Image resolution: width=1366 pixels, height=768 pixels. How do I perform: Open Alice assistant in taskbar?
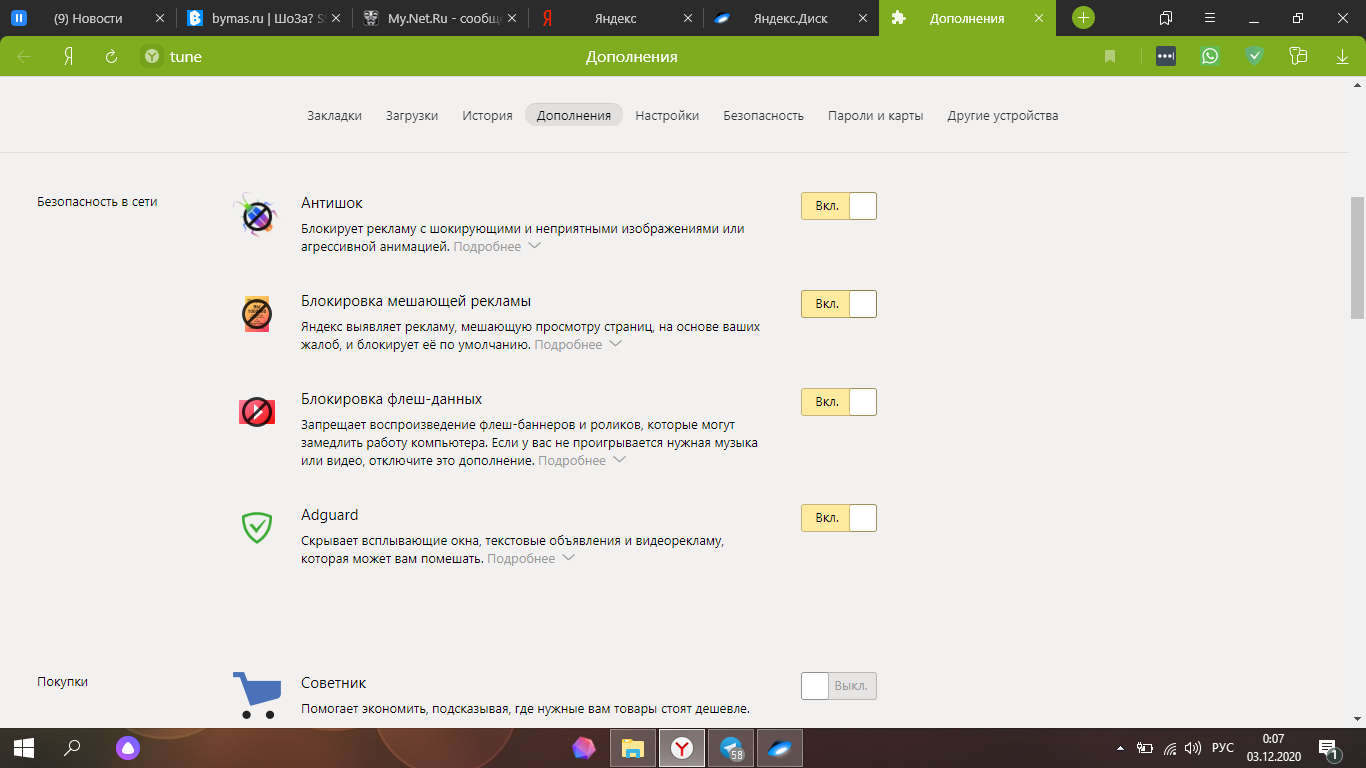click(x=127, y=747)
